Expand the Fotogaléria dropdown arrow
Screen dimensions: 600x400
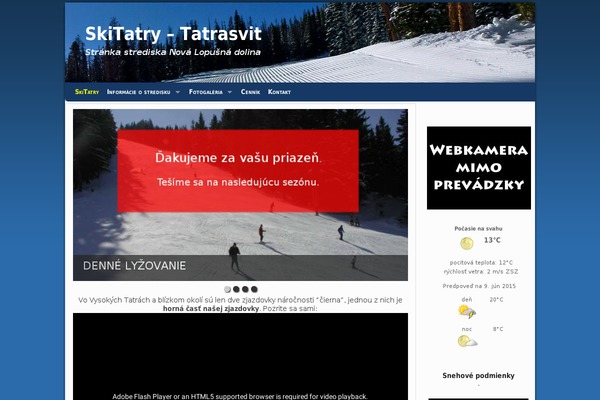(x=230, y=92)
